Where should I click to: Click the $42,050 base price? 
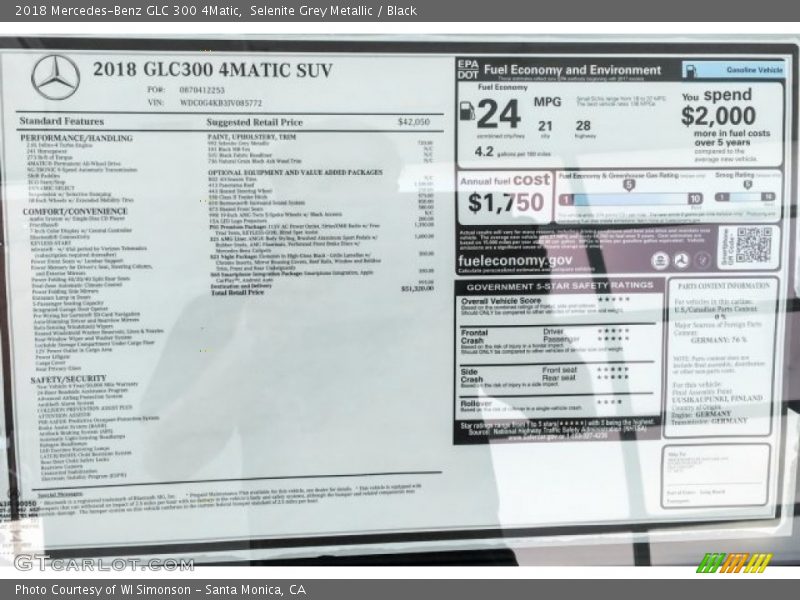pos(414,122)
